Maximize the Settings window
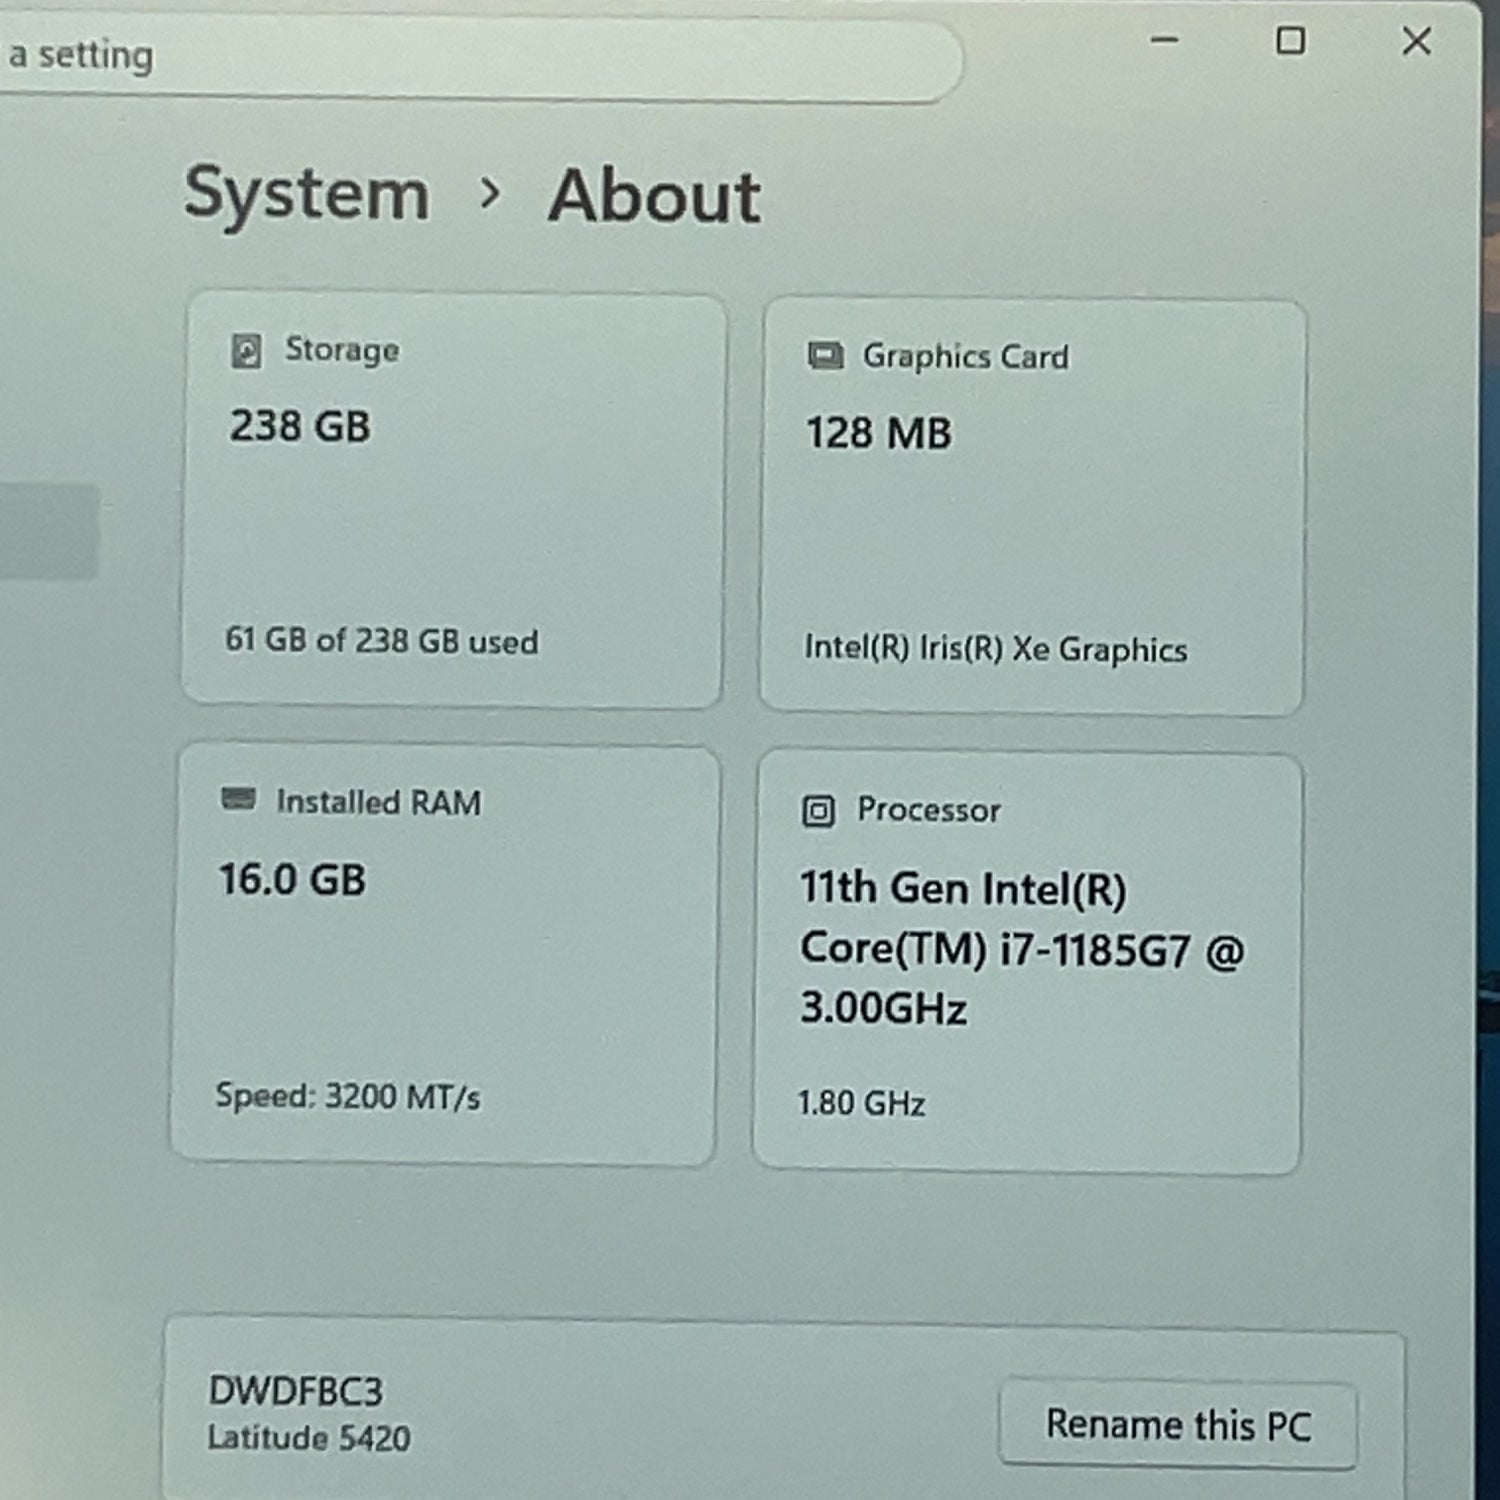 (x=1291, y=41)
